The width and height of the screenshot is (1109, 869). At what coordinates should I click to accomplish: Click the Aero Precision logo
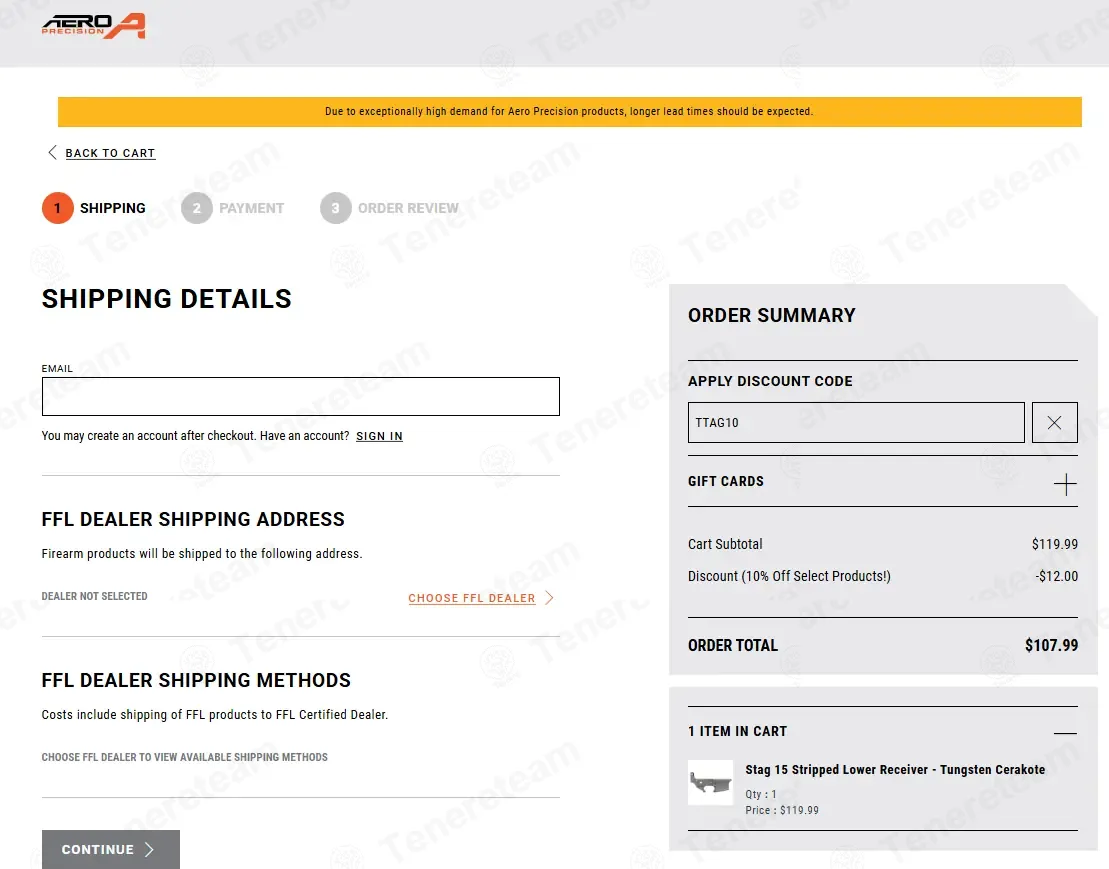tap(93, 26)
